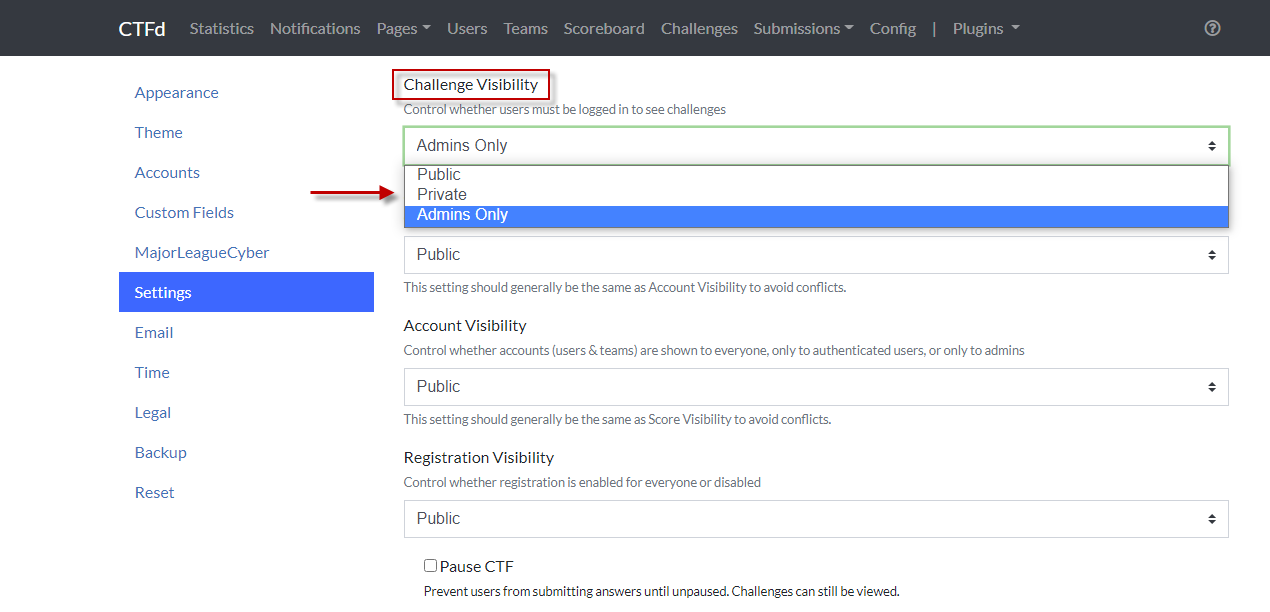Open the Registration Visibility dropdown

coord(815,519)
